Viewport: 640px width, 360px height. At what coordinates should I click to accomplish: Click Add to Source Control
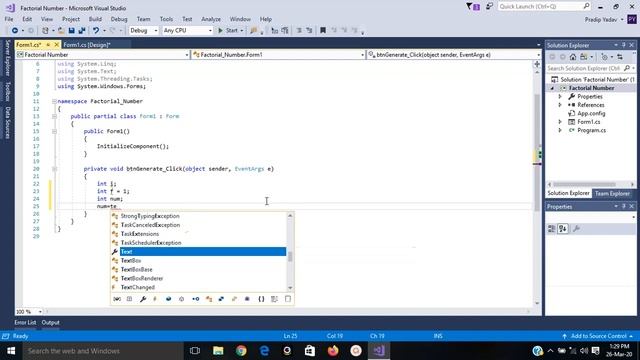tap(598, 336)
